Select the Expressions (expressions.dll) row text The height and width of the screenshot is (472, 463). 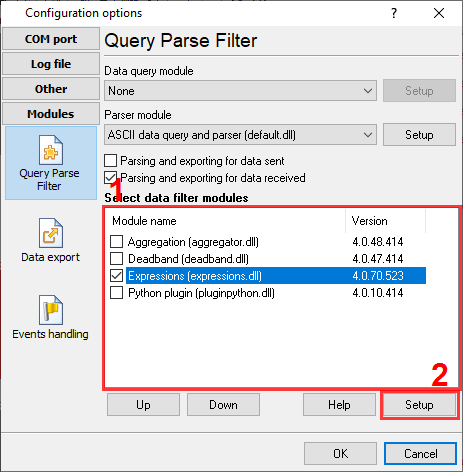[195, 276]
